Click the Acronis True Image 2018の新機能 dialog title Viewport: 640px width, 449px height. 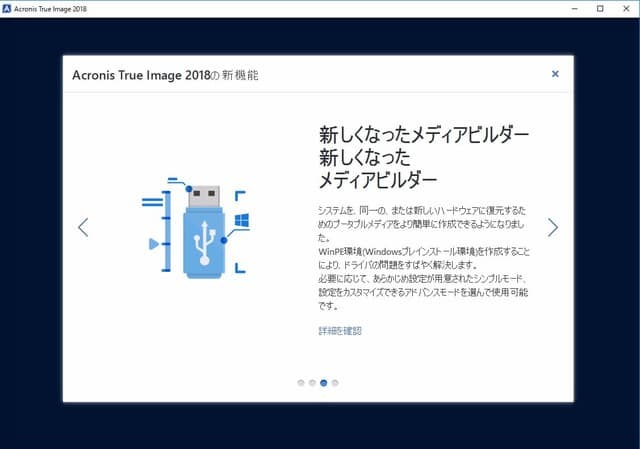[x=165, y=75]
